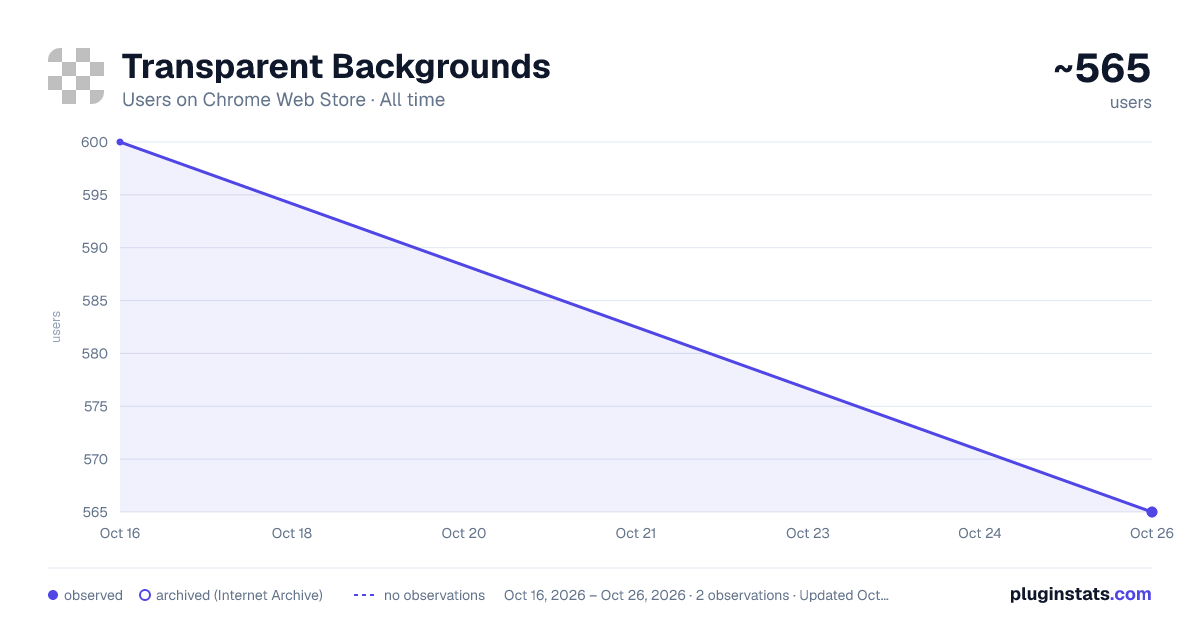Click the Oct 16 x-axis label

click(120, 533)
